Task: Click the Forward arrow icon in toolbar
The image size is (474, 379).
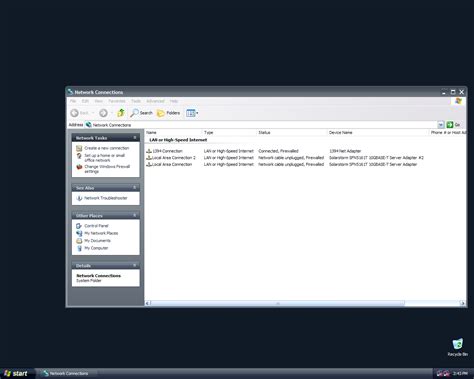Action: (103, 113)
